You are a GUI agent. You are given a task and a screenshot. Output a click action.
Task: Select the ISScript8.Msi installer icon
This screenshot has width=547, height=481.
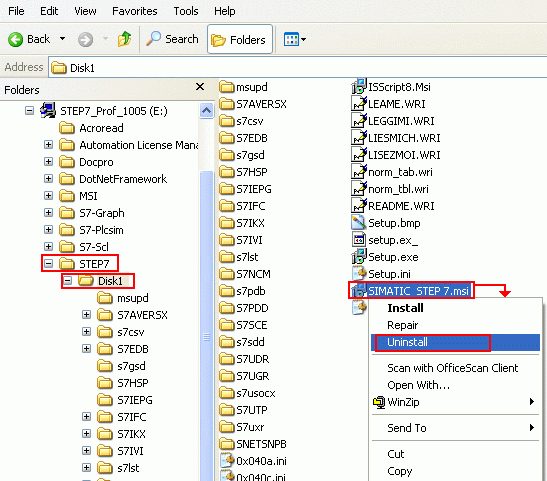(359, 87)
